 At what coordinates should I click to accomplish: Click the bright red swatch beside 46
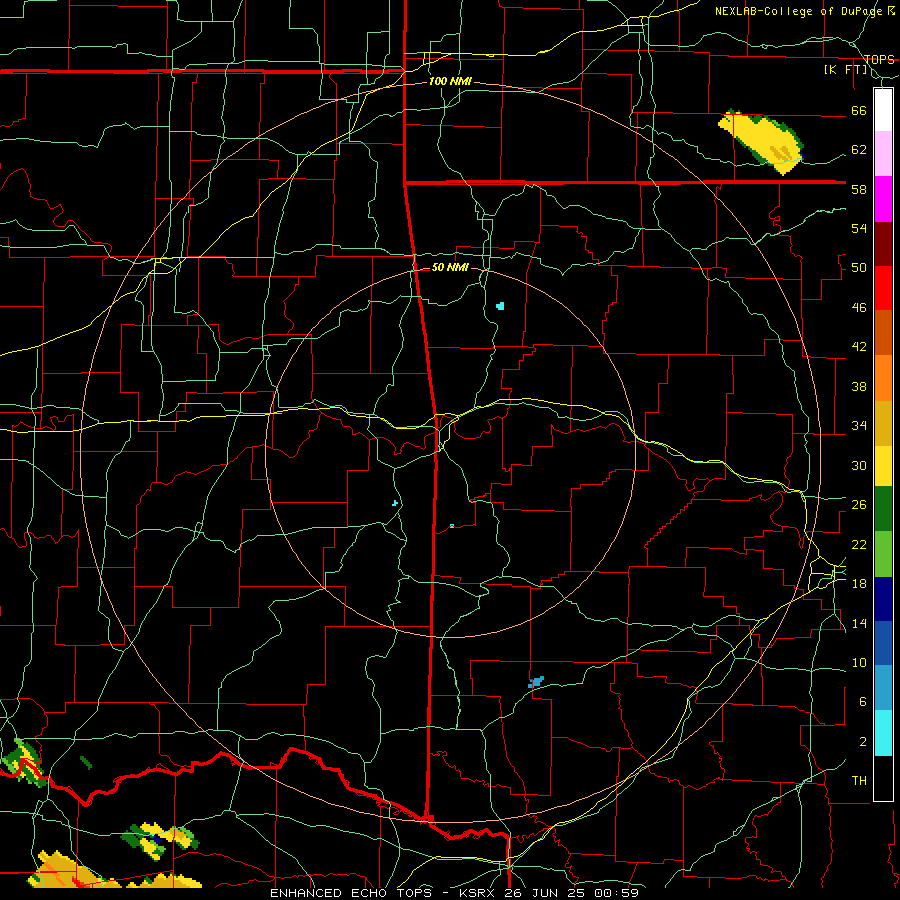pos(883,288)
